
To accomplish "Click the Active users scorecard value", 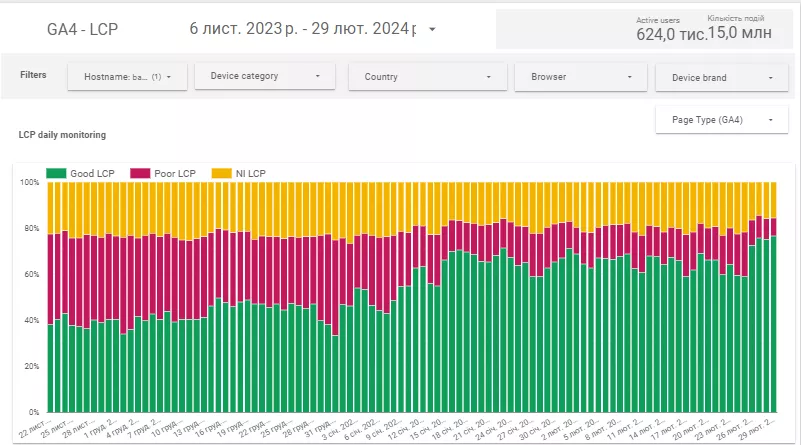I will tap(671, 34).
